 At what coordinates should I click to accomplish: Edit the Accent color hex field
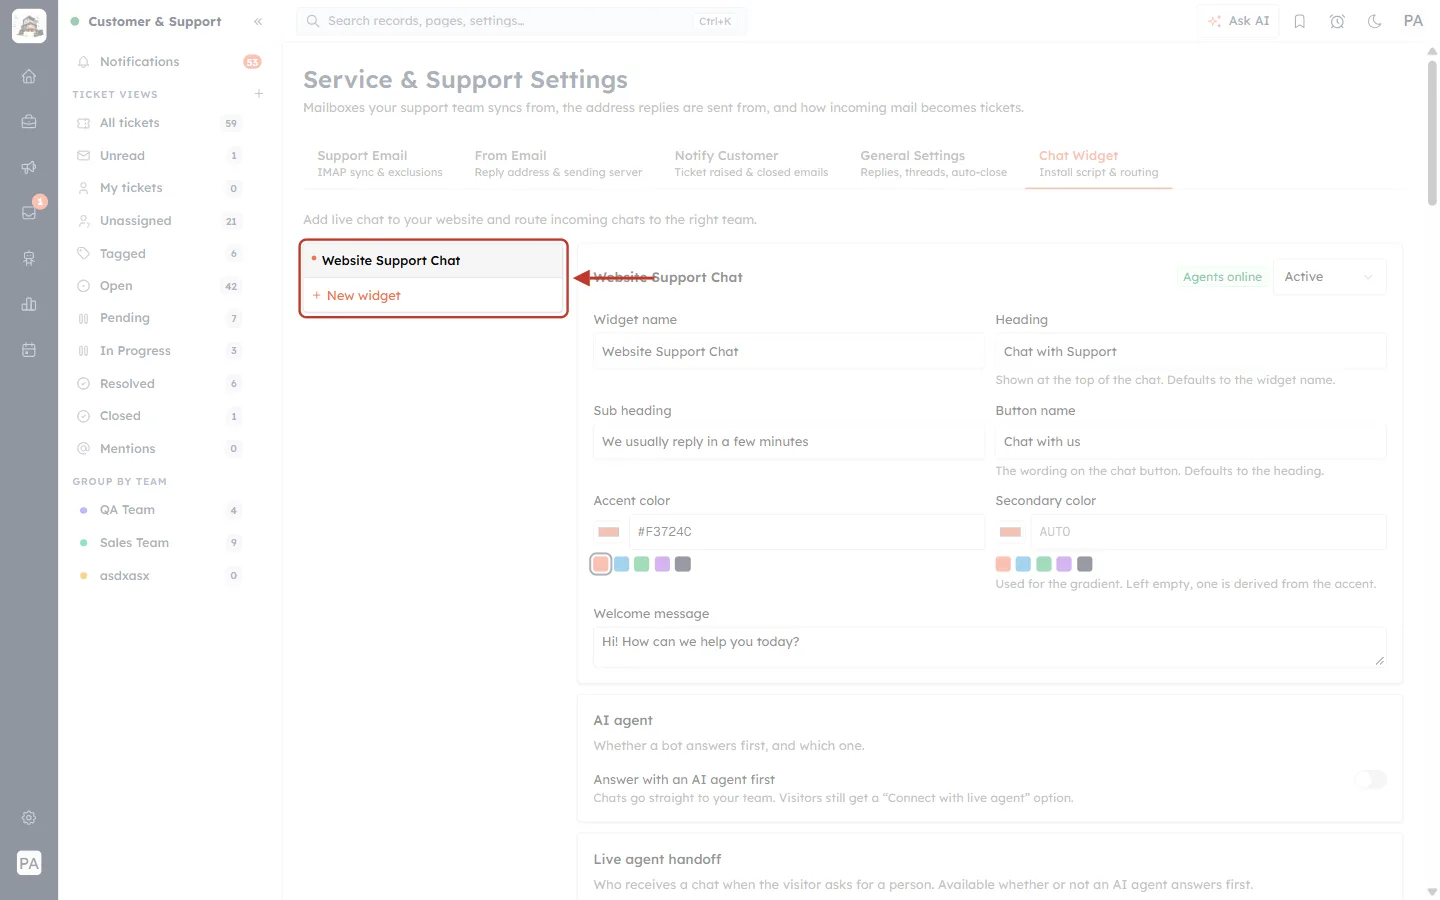pos(807,532)
